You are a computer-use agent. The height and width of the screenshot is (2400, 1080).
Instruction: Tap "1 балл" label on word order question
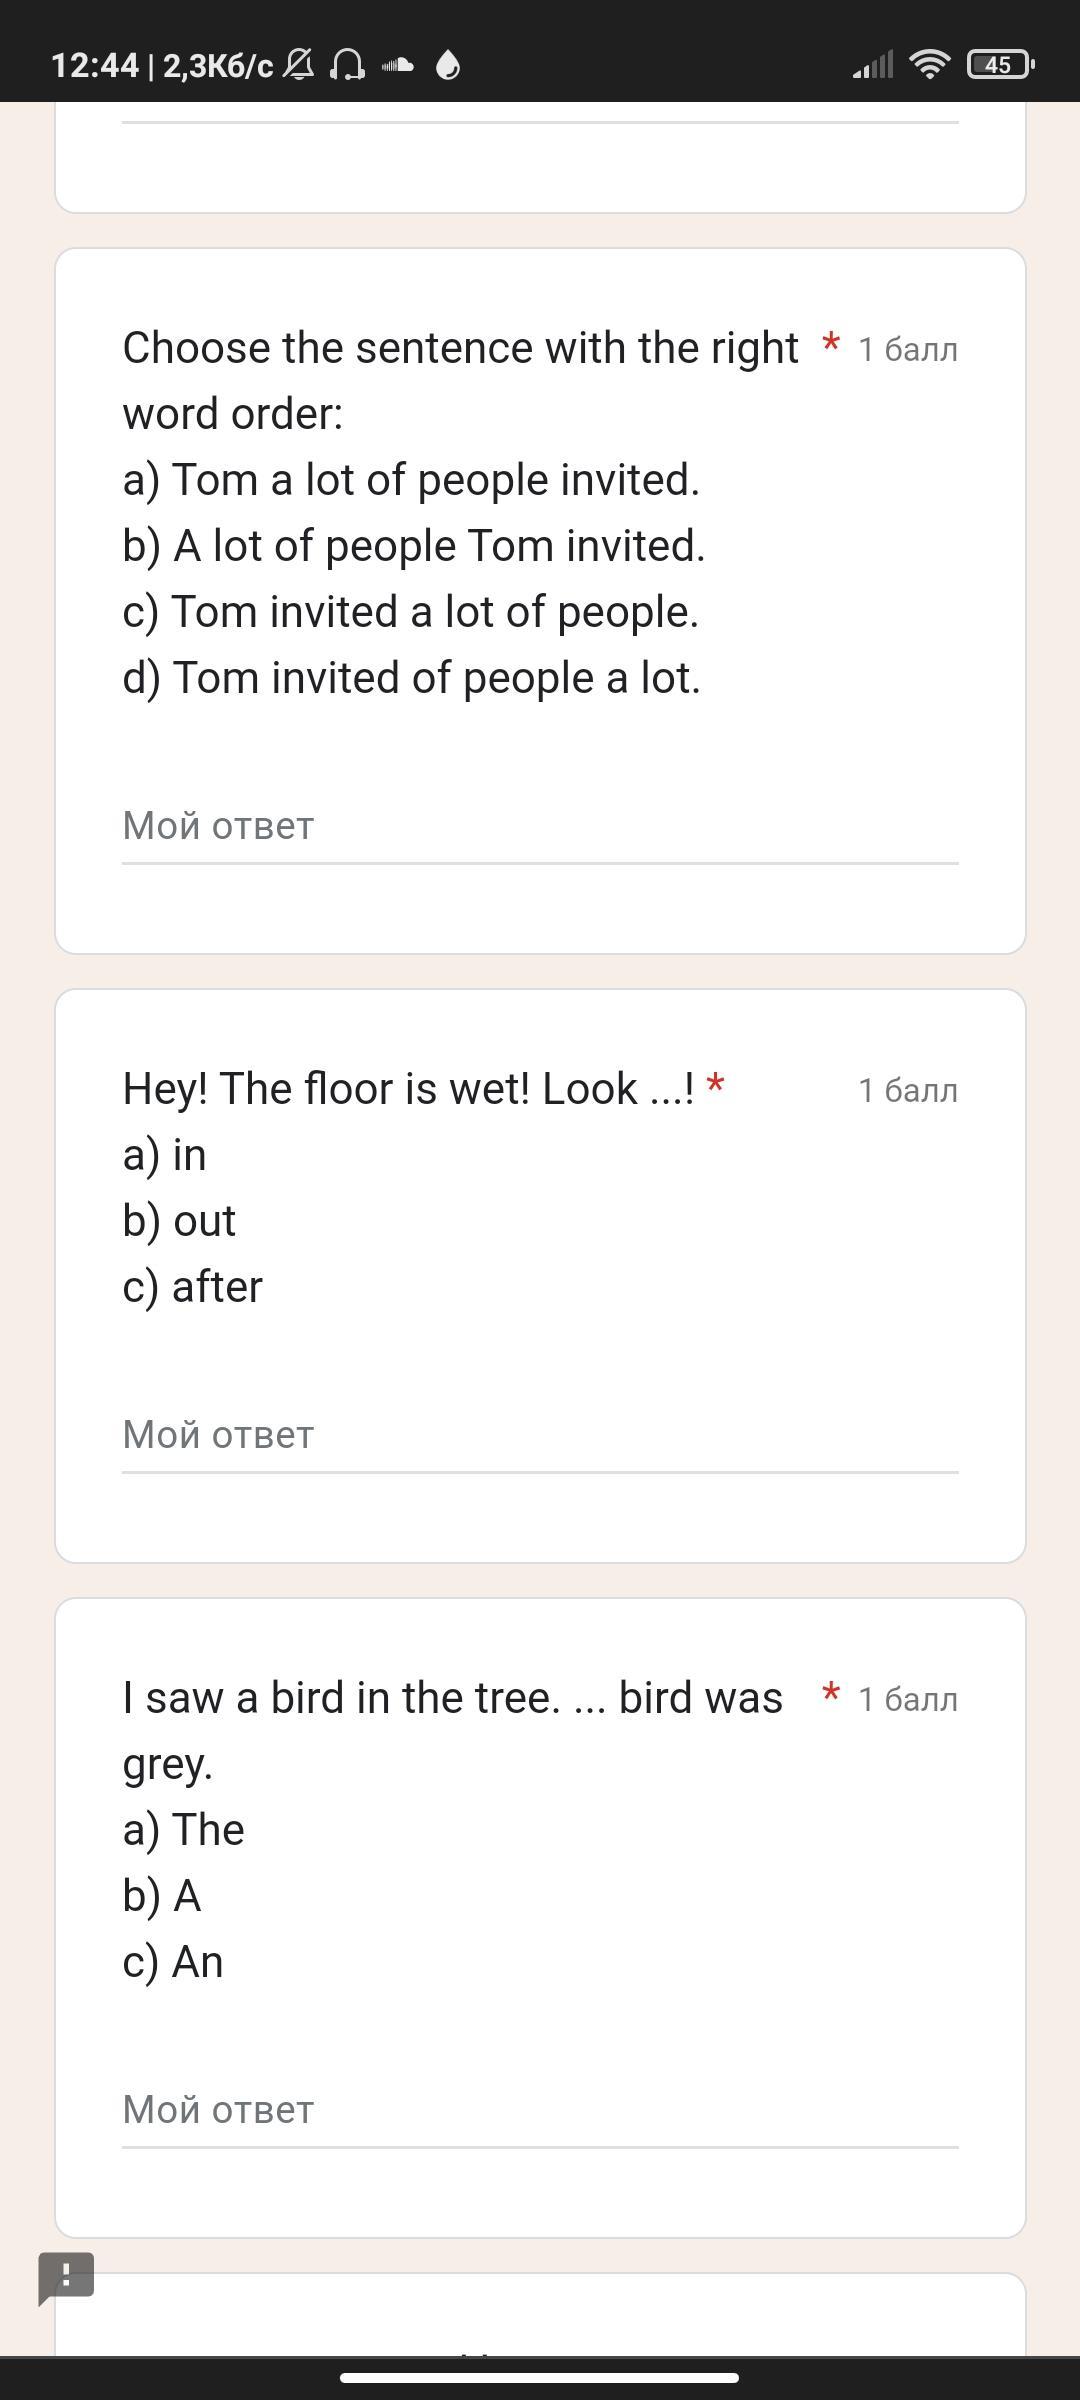click(907, 350)
